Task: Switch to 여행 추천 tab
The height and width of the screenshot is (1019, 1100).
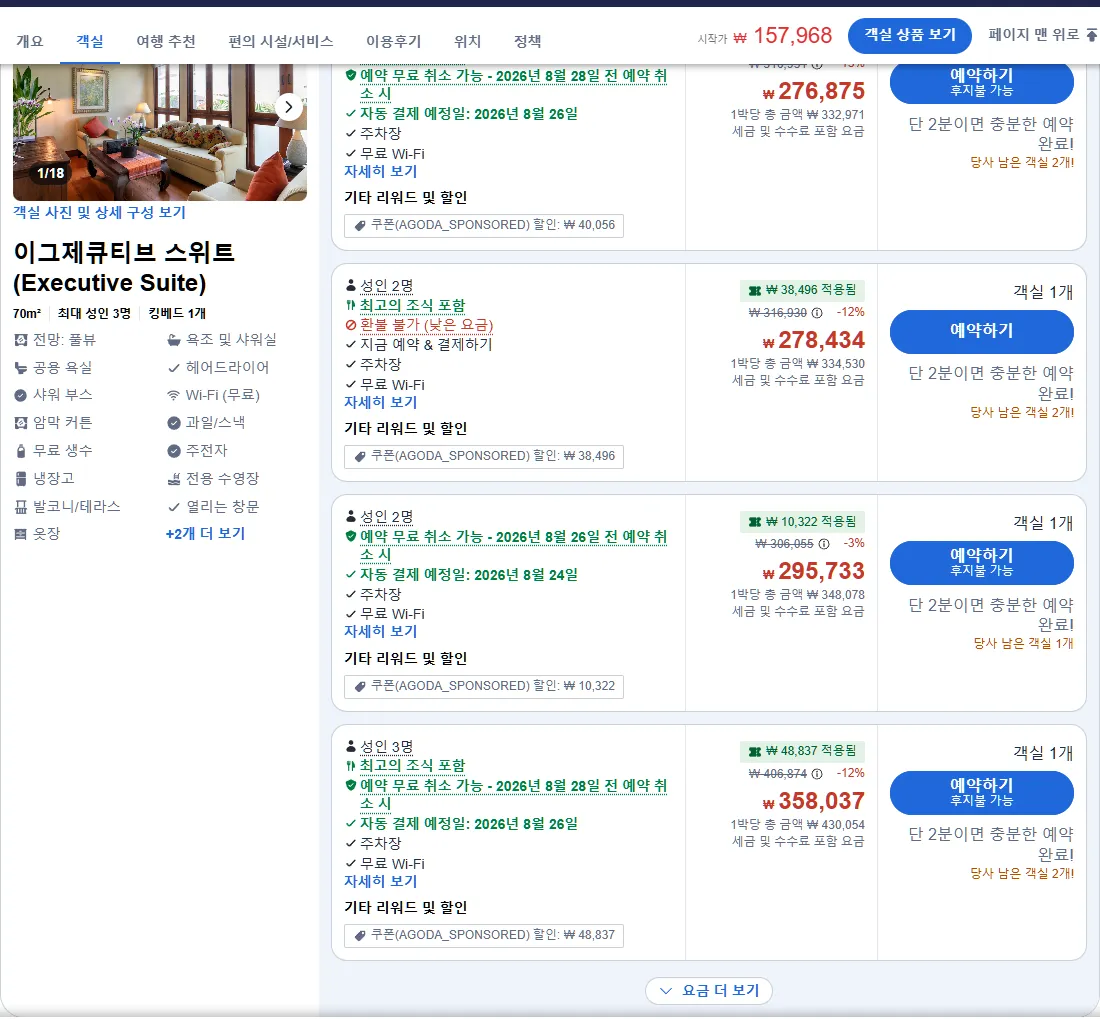Action: [x=166, y=41]
